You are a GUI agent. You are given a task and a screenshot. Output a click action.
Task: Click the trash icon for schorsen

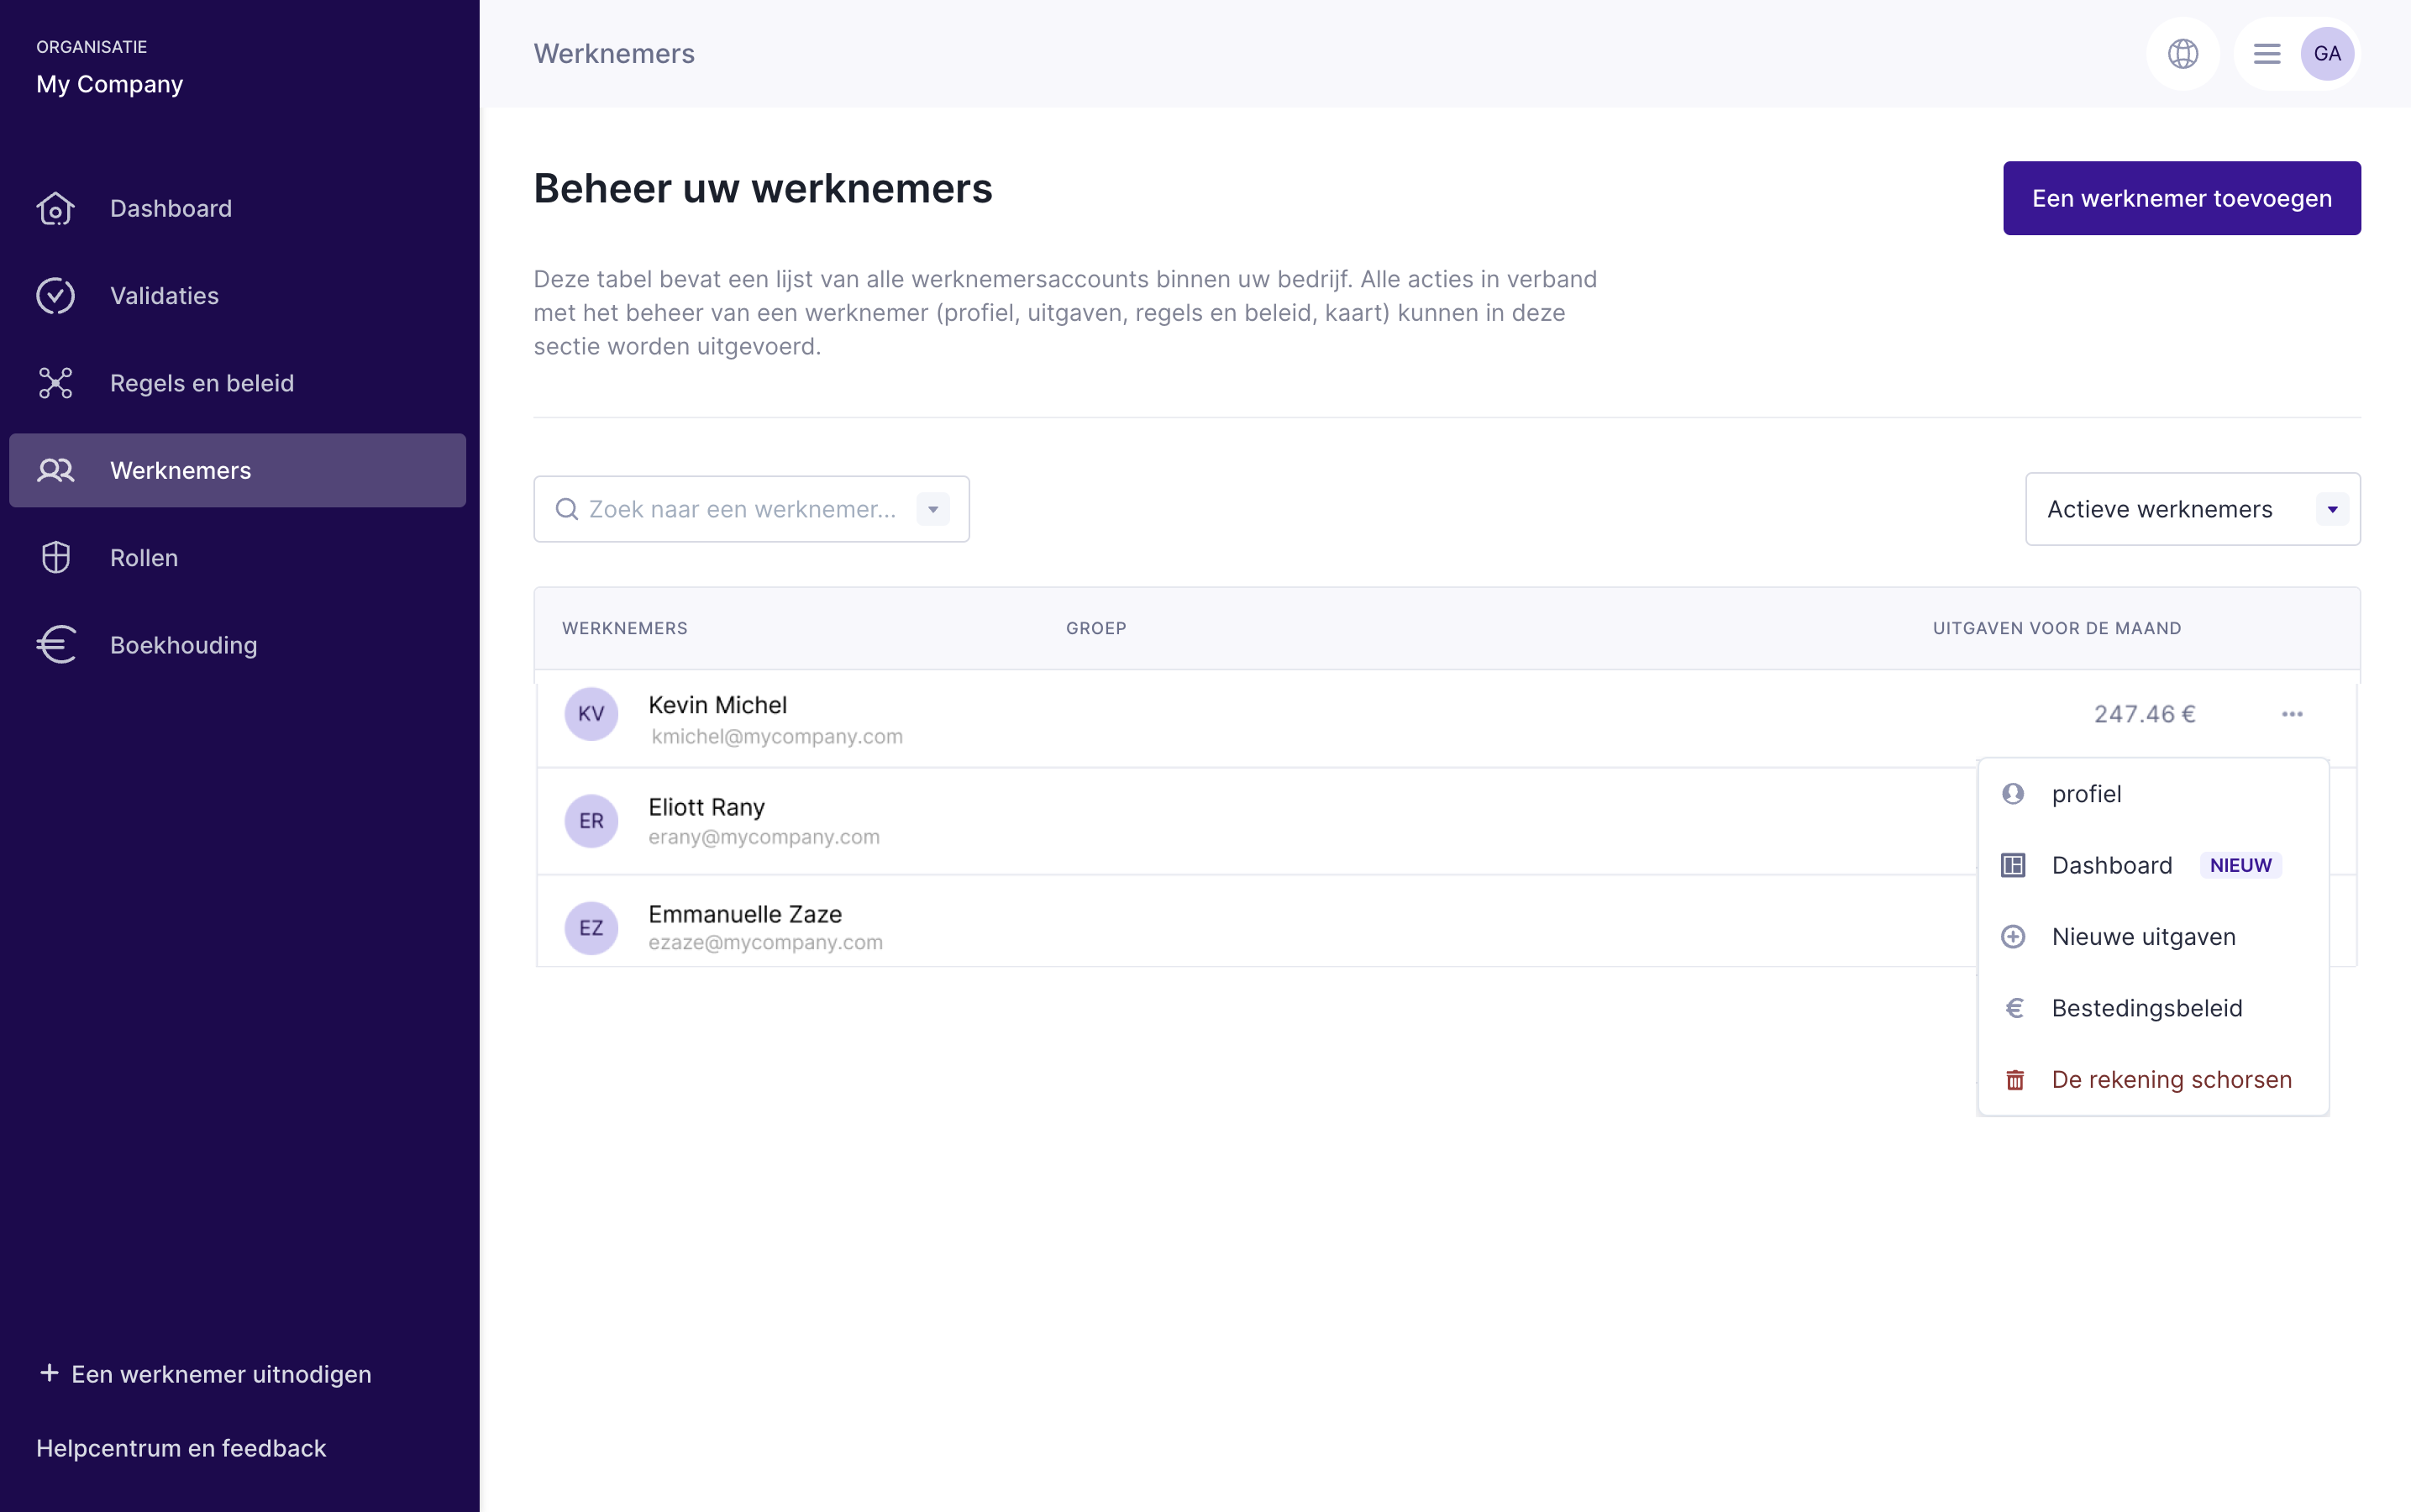pos(2014,1080)
